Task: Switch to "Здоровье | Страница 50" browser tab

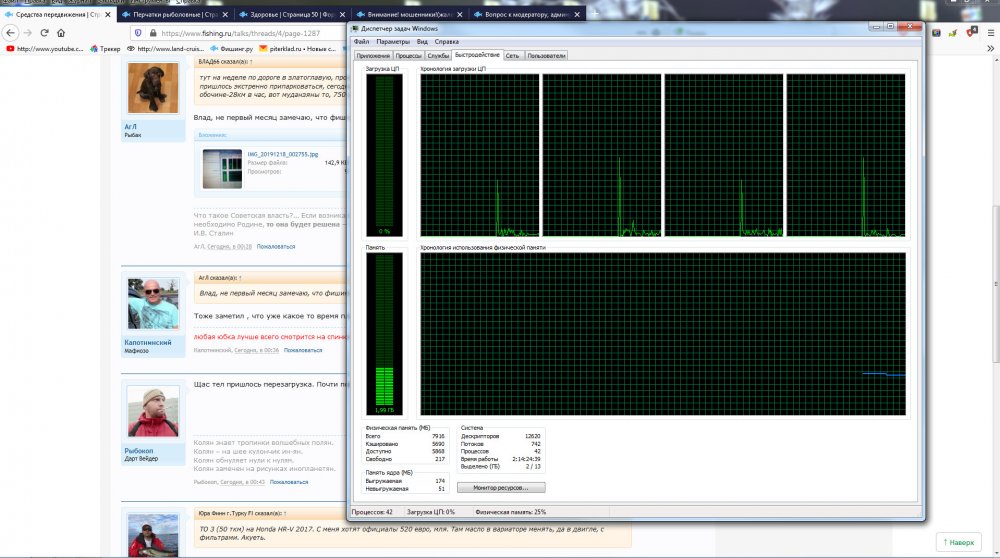Action: tap(292, 14)
